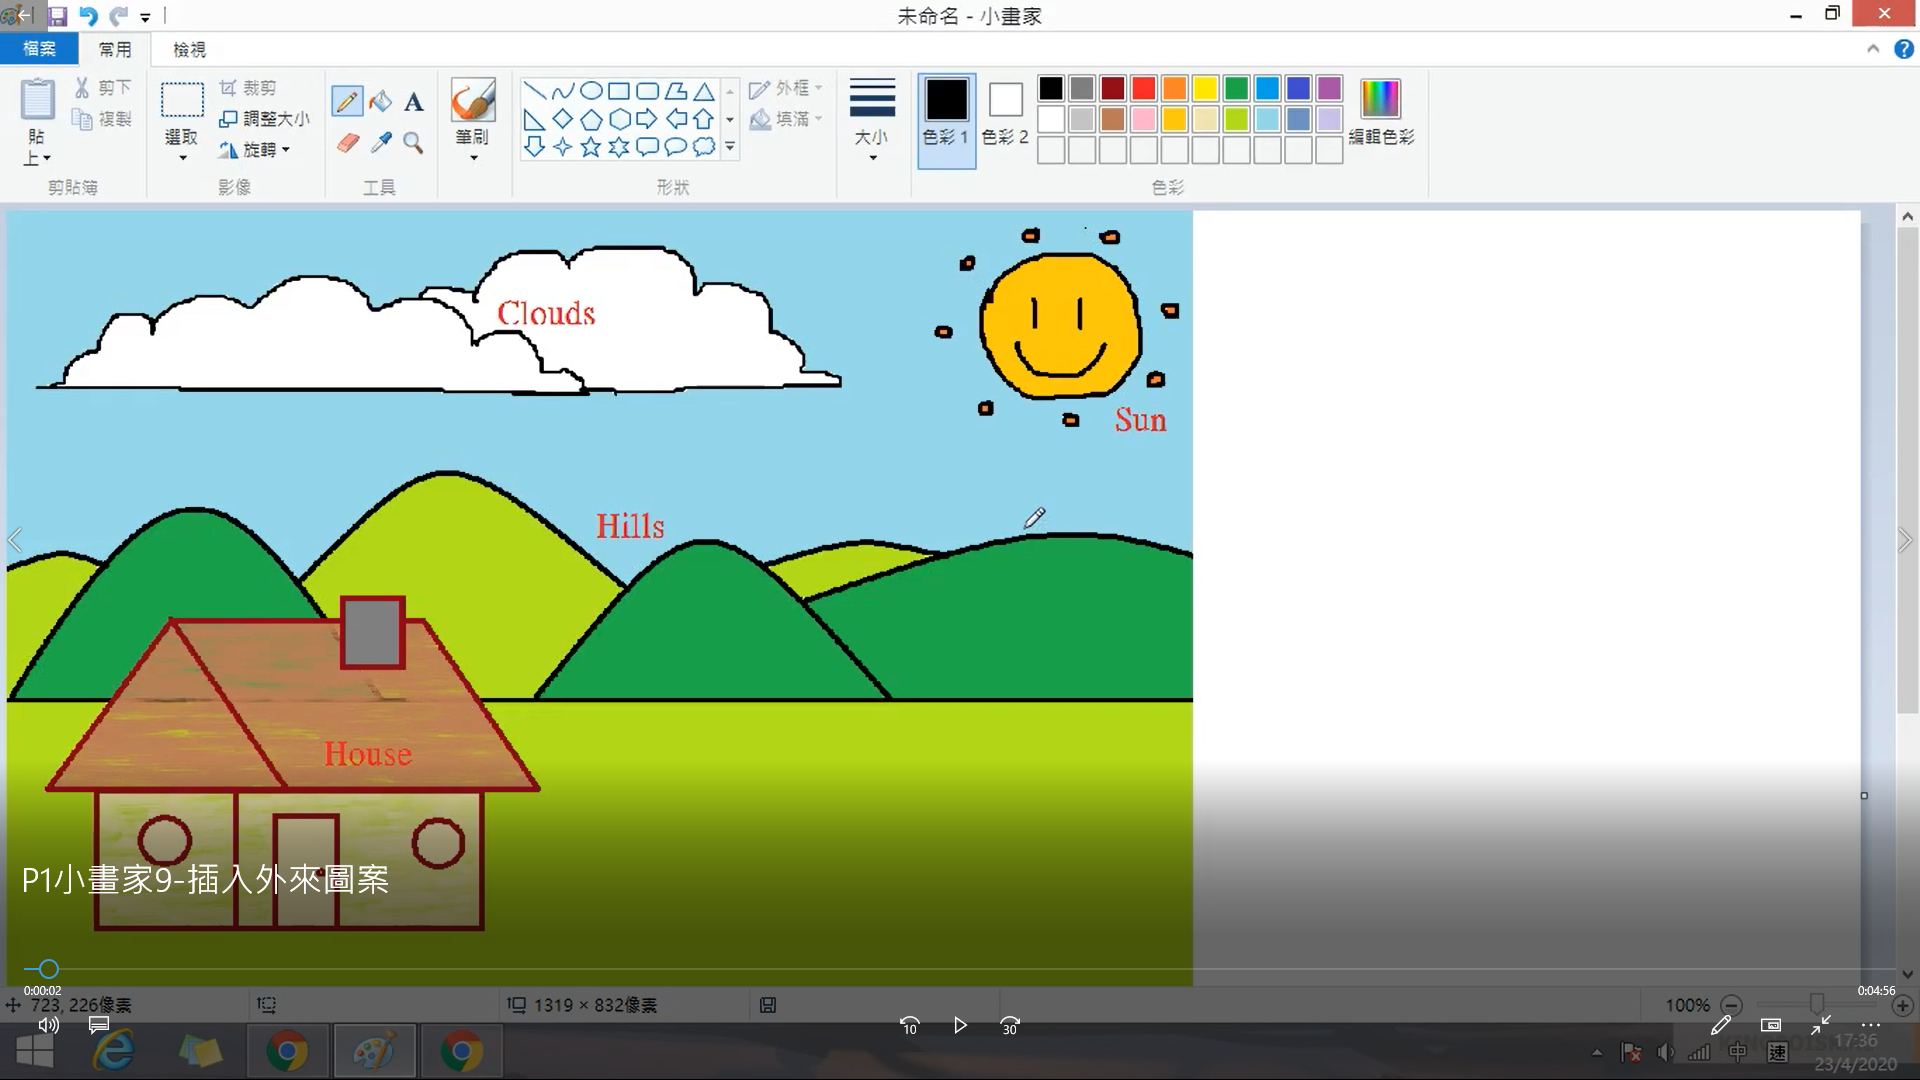Choose the Curve shape
1920x1080 pixels.
563,91
